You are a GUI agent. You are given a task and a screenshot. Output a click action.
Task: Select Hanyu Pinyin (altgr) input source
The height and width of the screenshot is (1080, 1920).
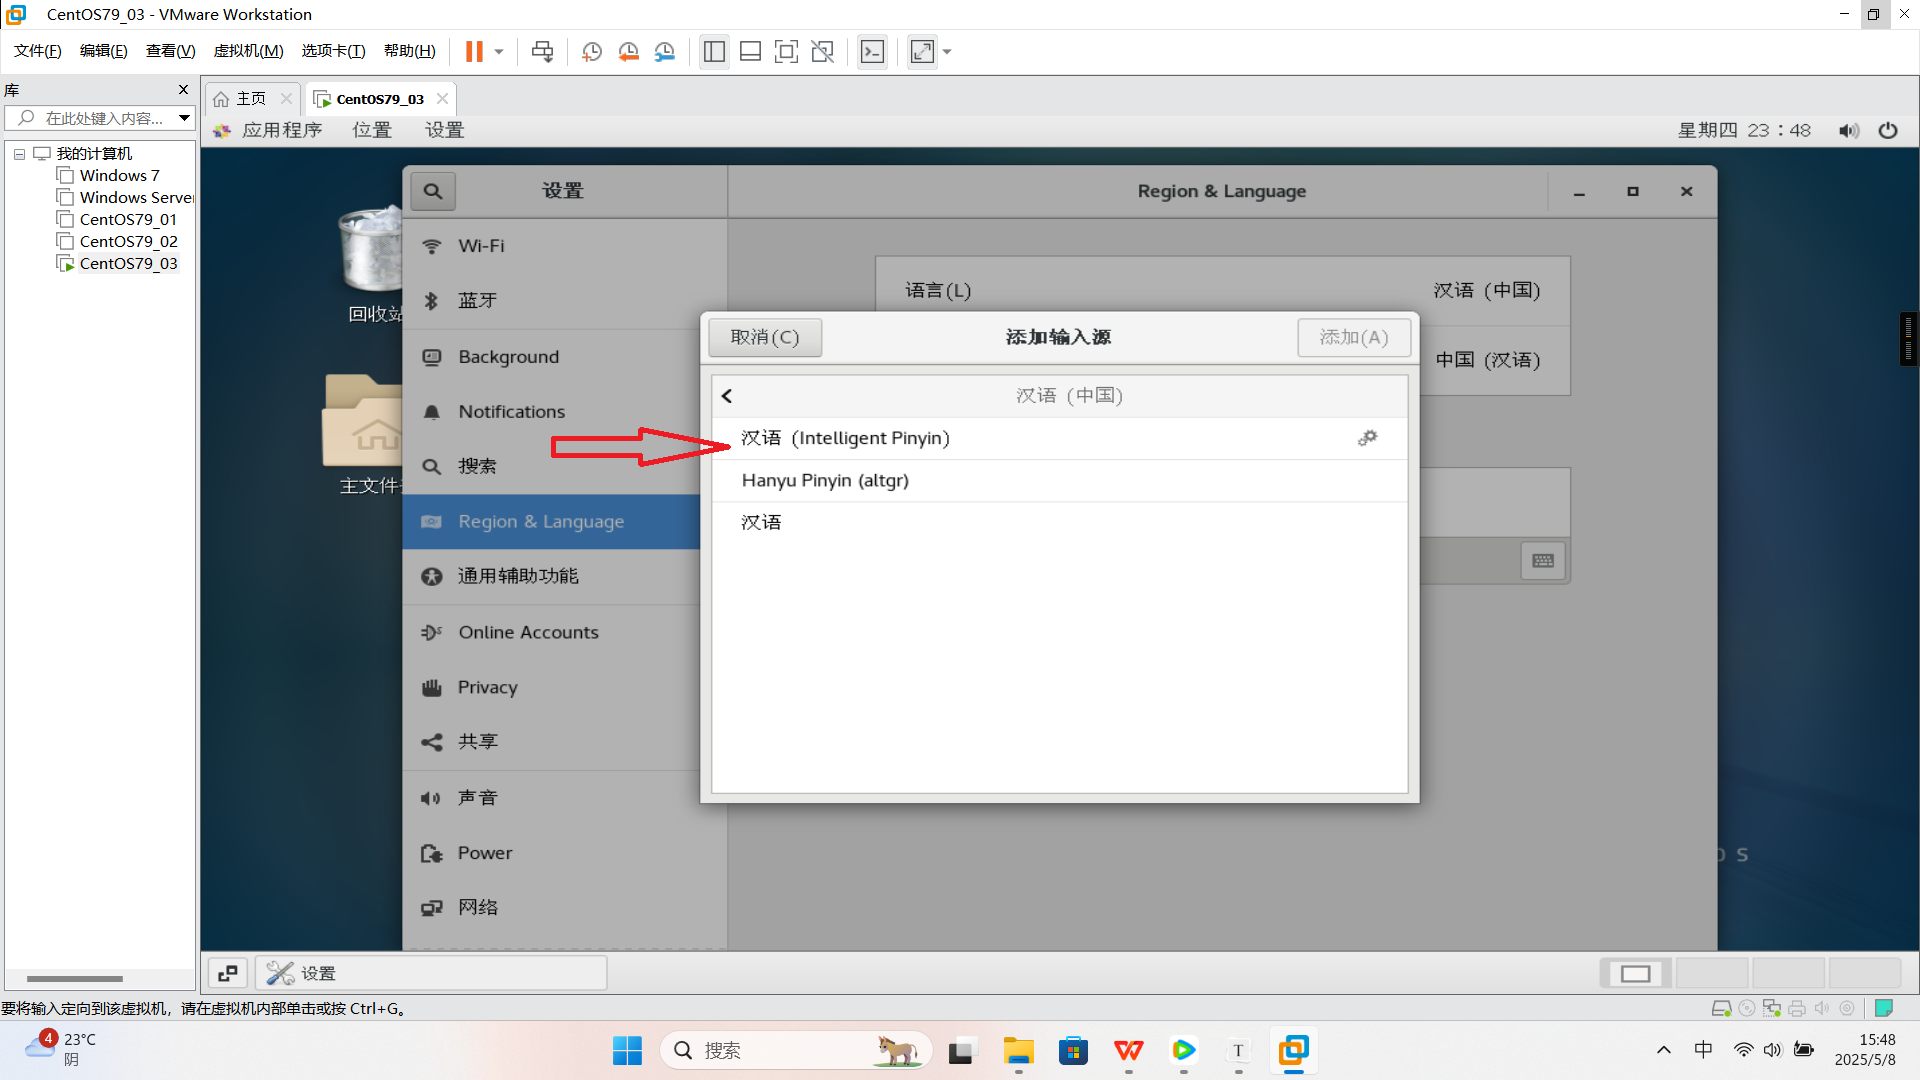click(825, 480)
